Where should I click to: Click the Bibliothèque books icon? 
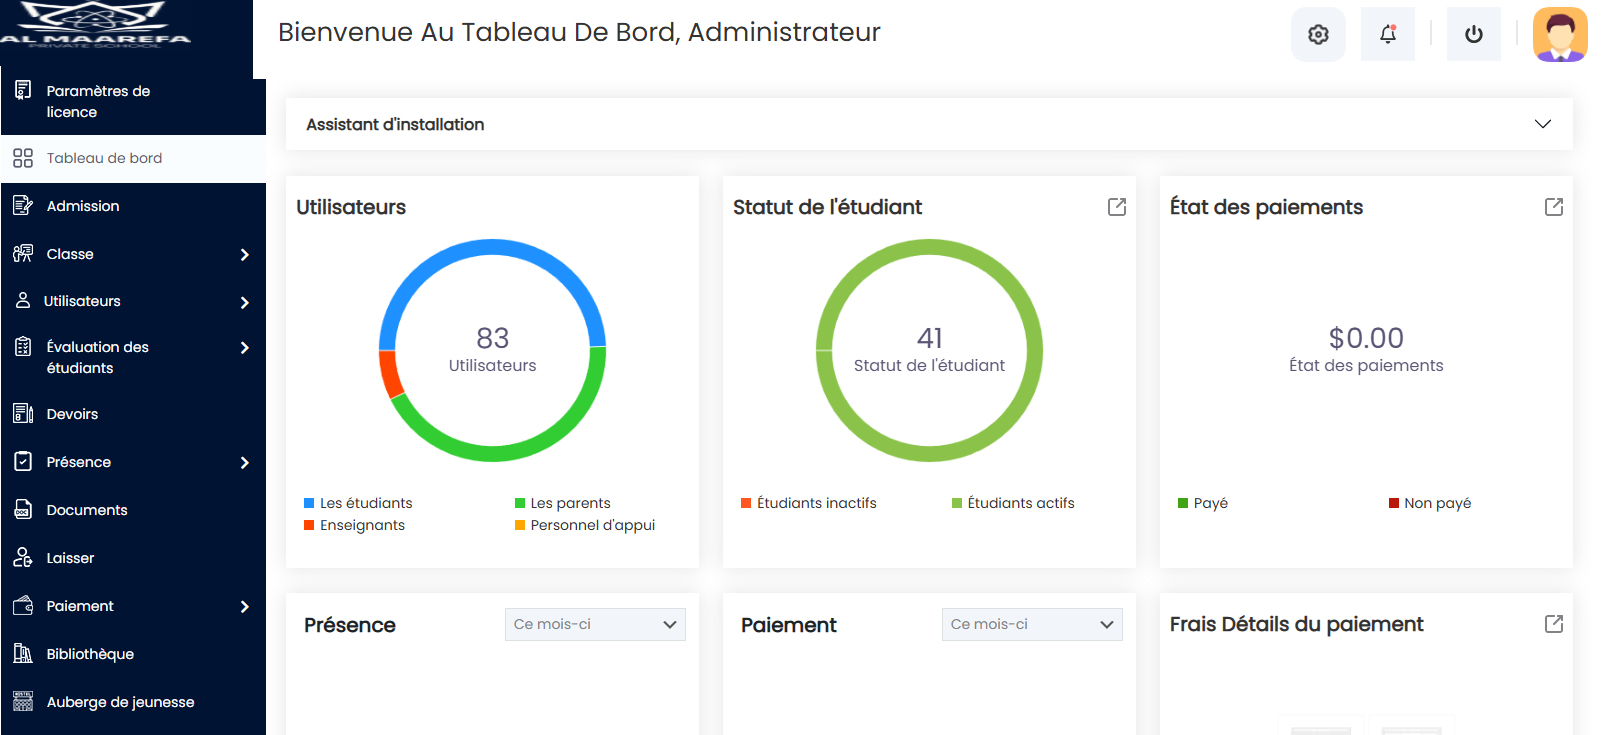pos(23,654)
